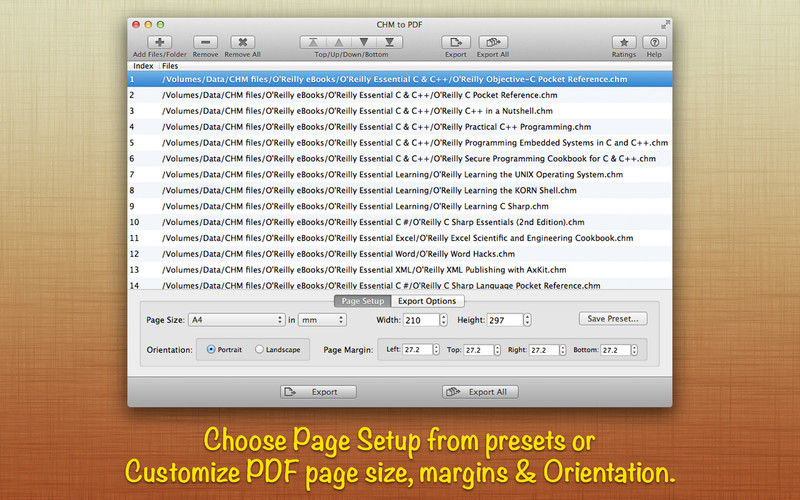This screenshot has height=500, width=800.
Task: Click the bottom Export button
Action: [x=318, y=392]
